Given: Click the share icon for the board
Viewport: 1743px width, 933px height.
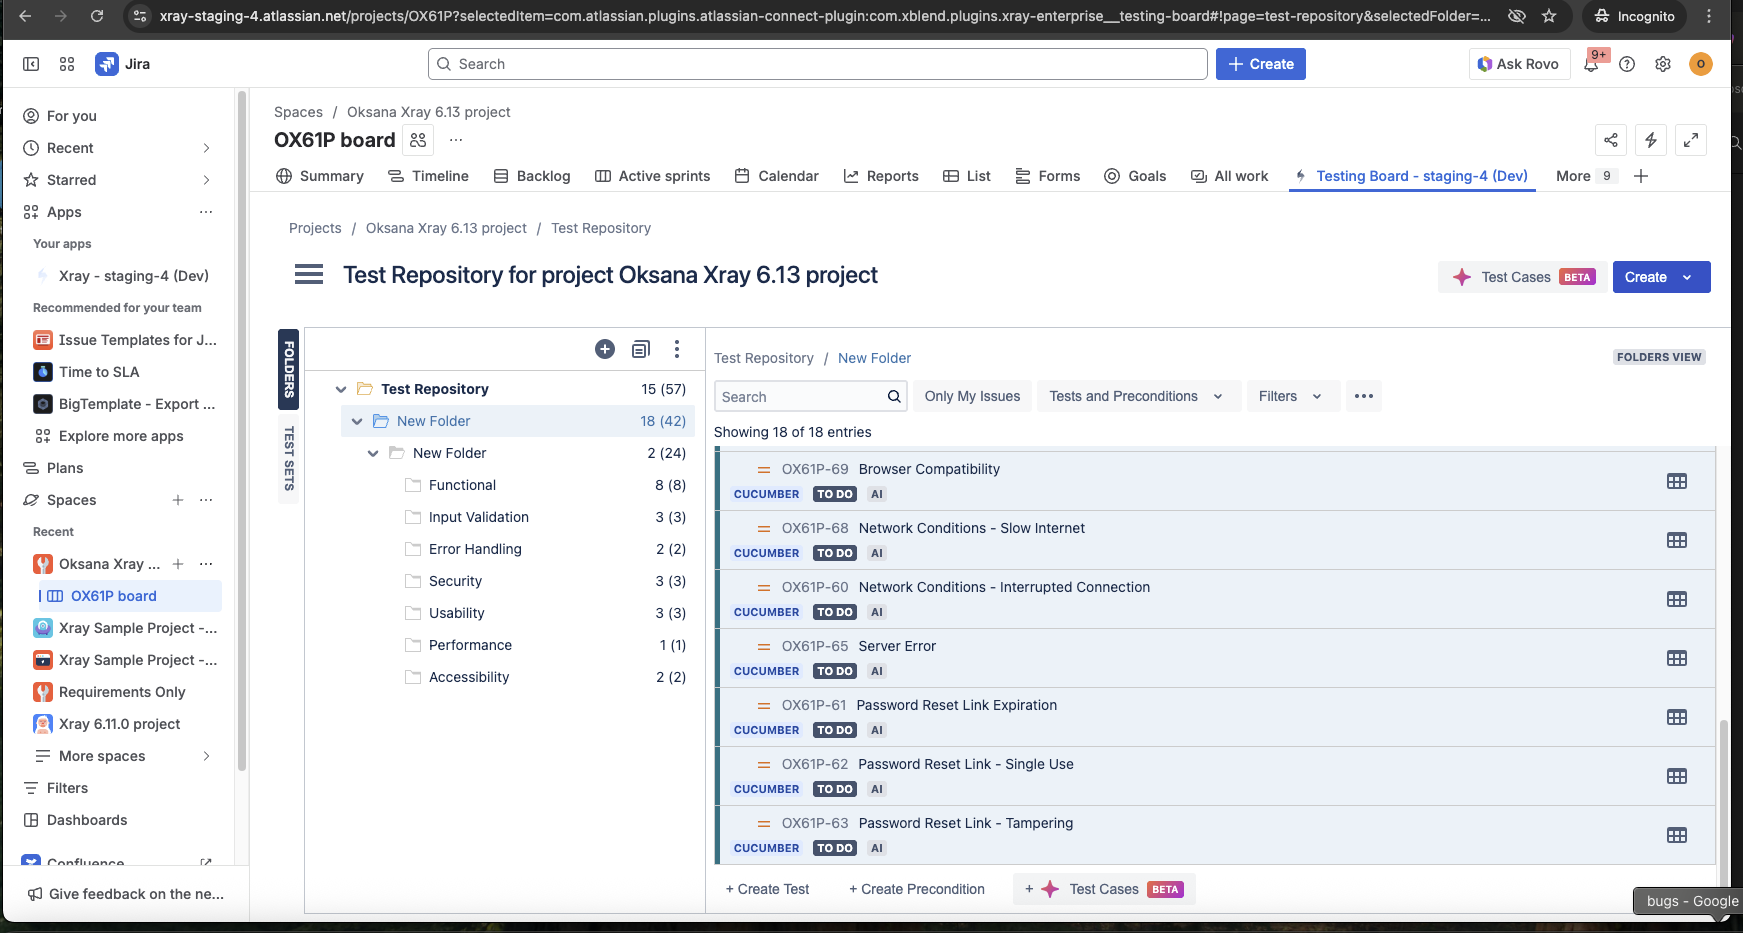Looking at the screenshot, I should click(1611, 140).
